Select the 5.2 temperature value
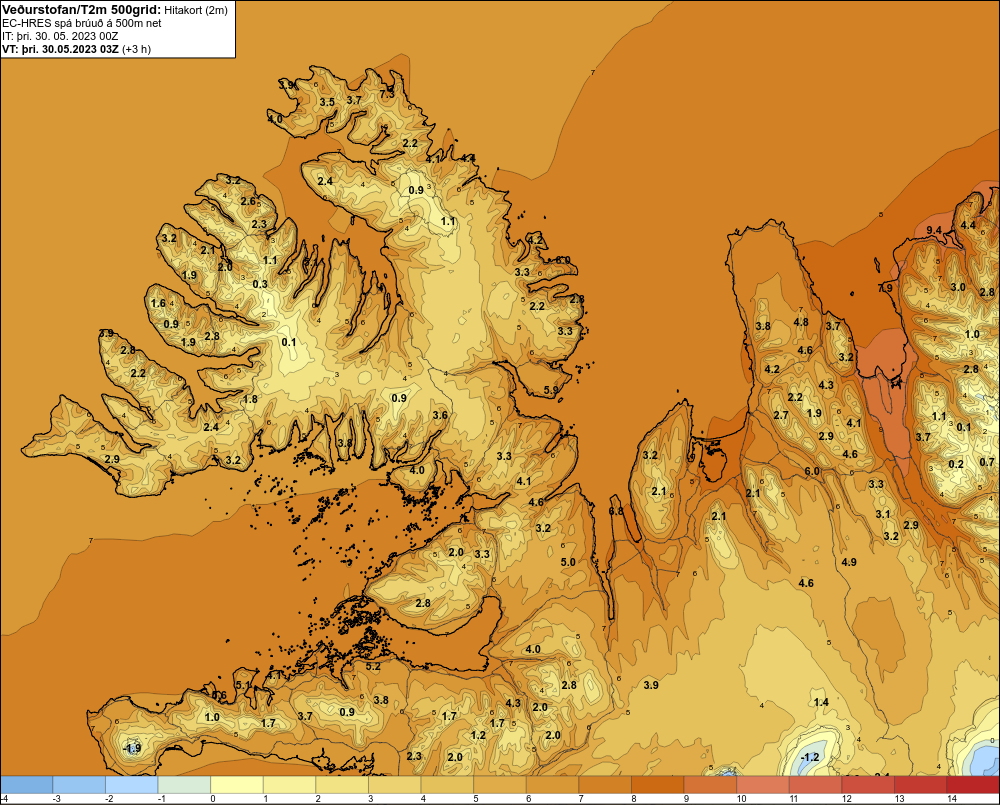 click(373, 667)
